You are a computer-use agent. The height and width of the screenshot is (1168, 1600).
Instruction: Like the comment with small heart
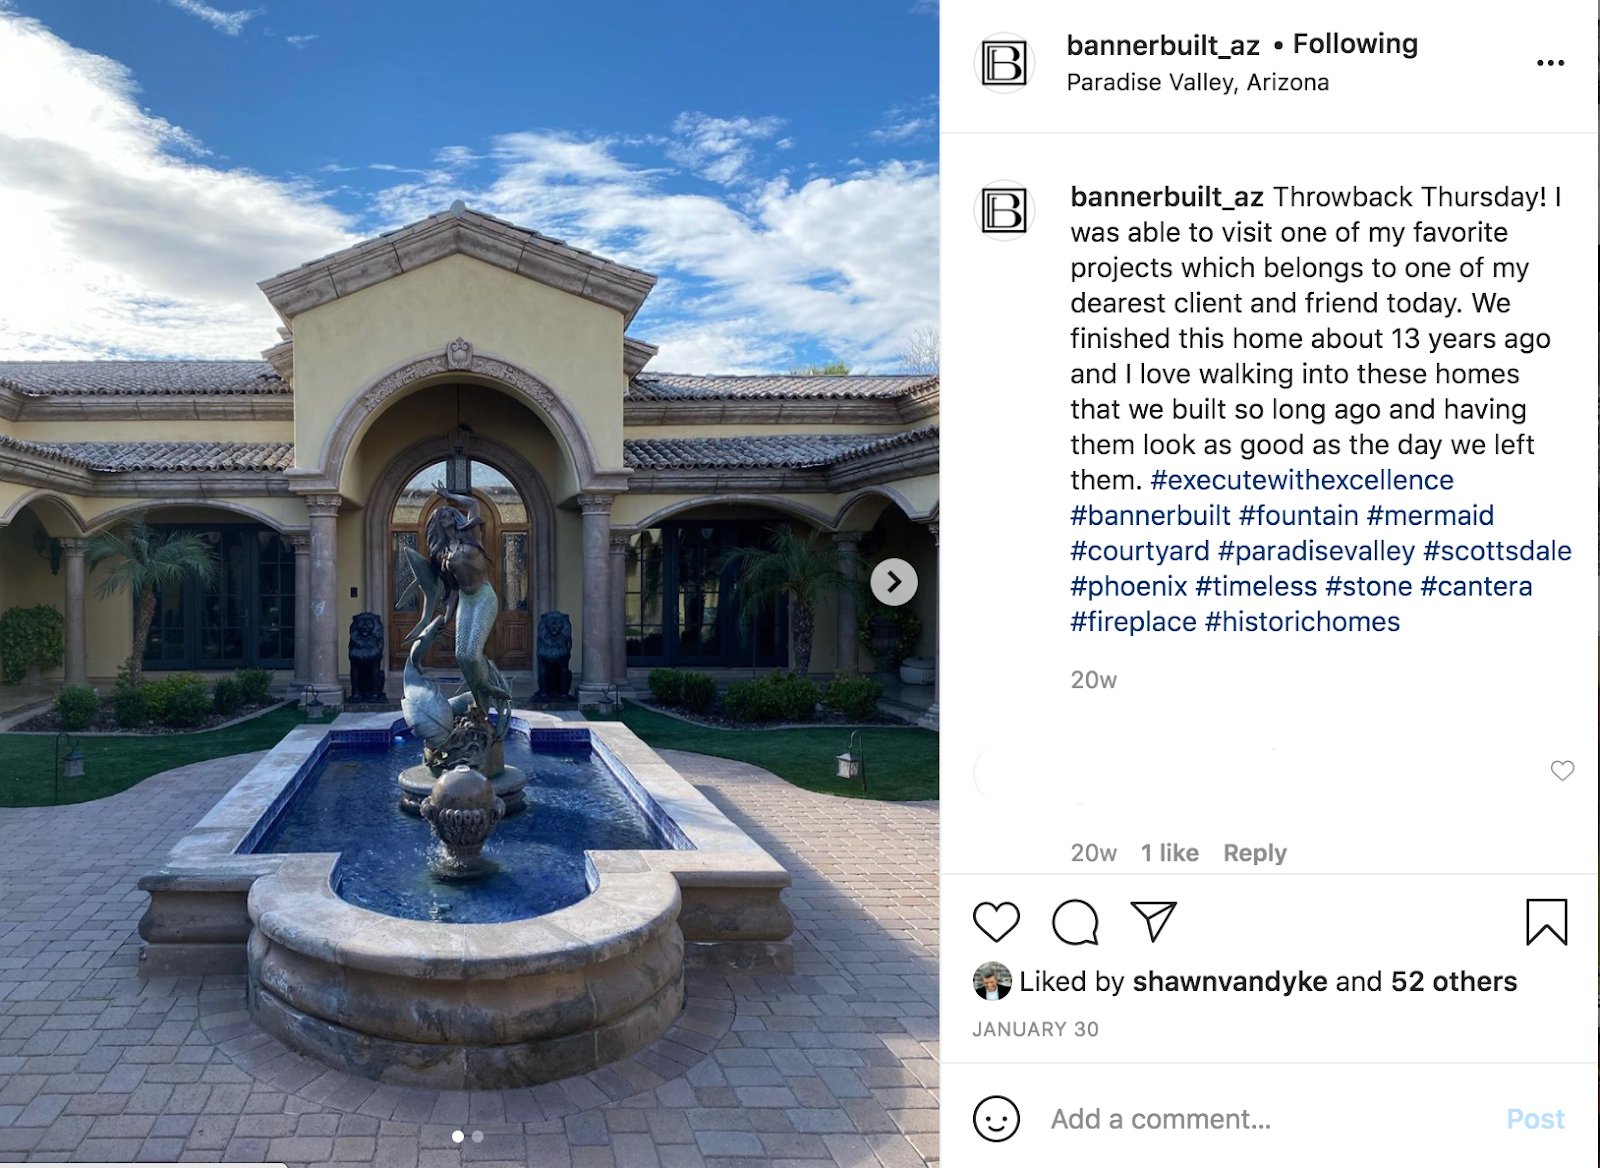(1562, 770)
